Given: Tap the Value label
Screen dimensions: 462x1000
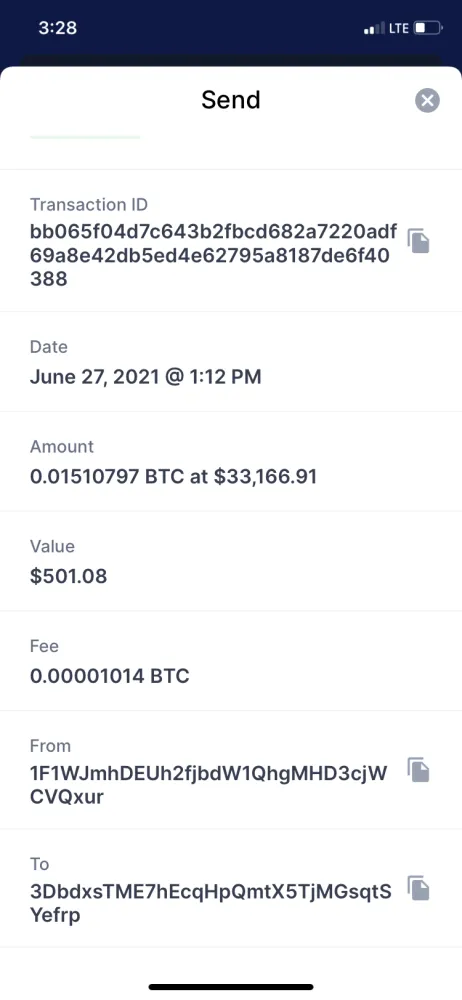Looking at the screenshot, I should [52, 547].
